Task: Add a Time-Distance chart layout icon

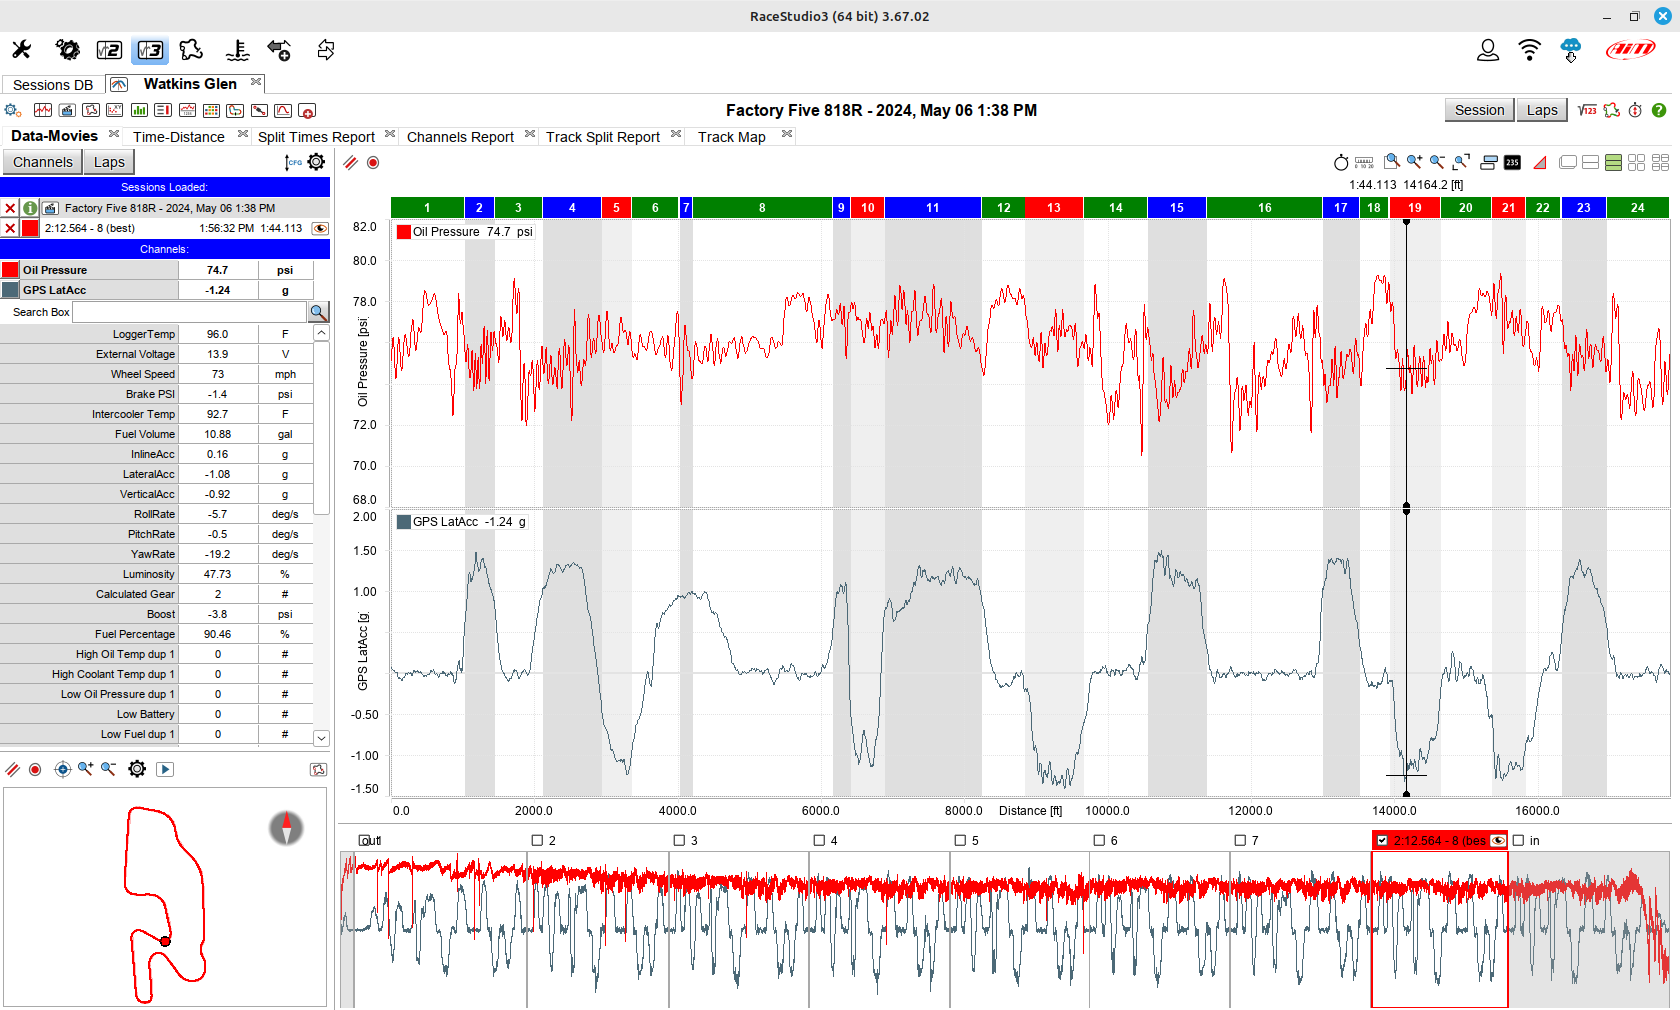Action: (43, 110)
